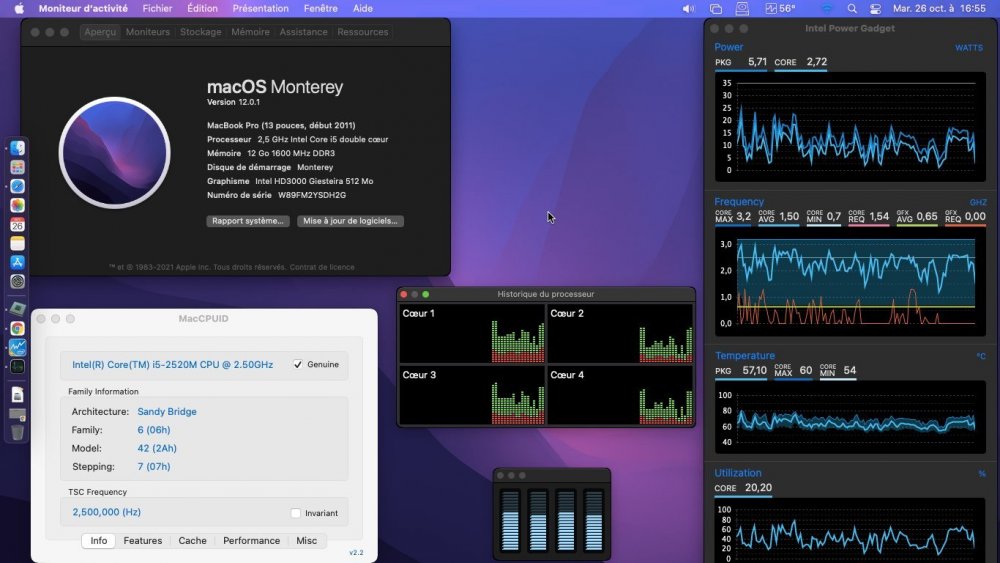
Task: Click the Cœur 2 history graph
Action: 620,333
